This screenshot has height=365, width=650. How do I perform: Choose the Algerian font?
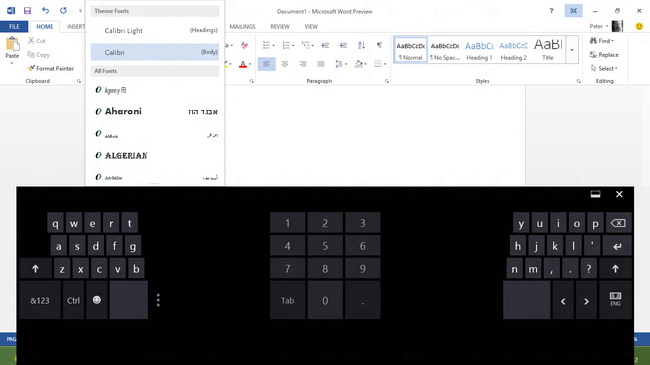tap(155, 156)
